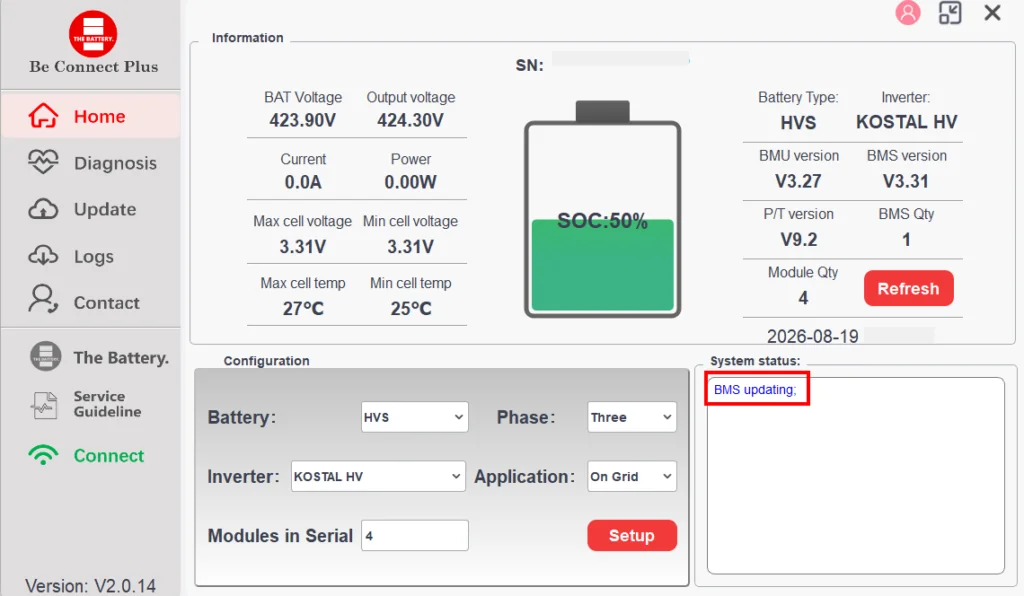Click the SN: label
Image resolution: width=1024 pixels, height=596 pixels.
pyautogui.click(x=530, y=65)
